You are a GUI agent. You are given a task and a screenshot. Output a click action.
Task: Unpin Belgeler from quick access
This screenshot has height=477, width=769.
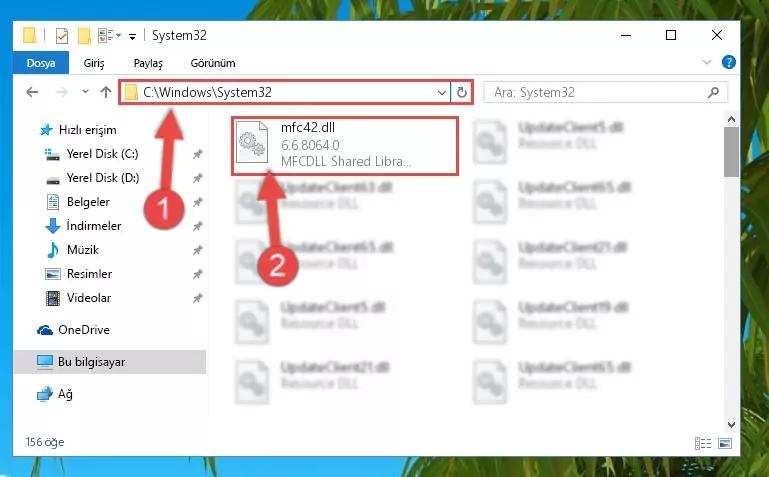click(198, 202)
